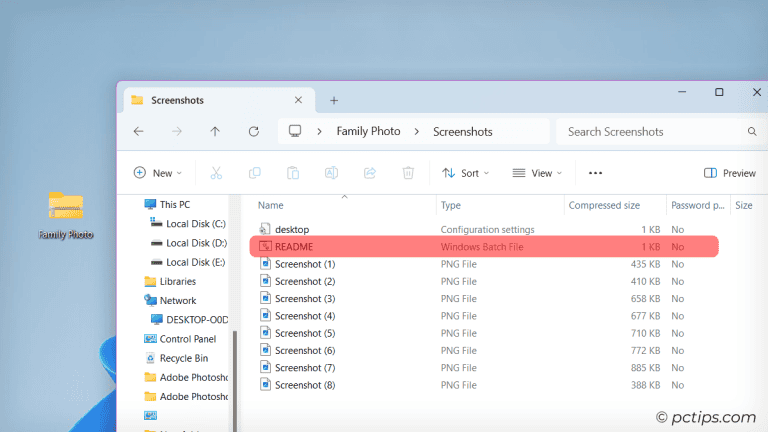Refresh the Screenshots folder view
Screen dimensions: 768x432
254,131
